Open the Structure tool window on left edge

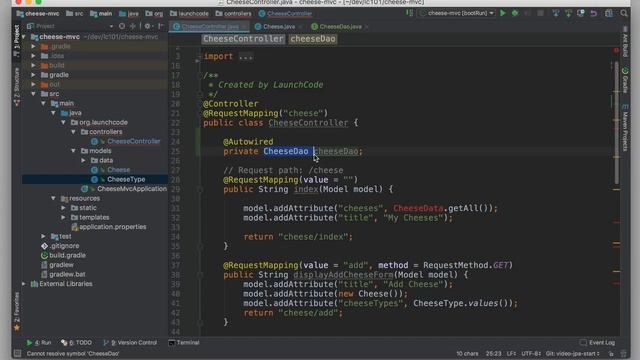click(17, 86)
